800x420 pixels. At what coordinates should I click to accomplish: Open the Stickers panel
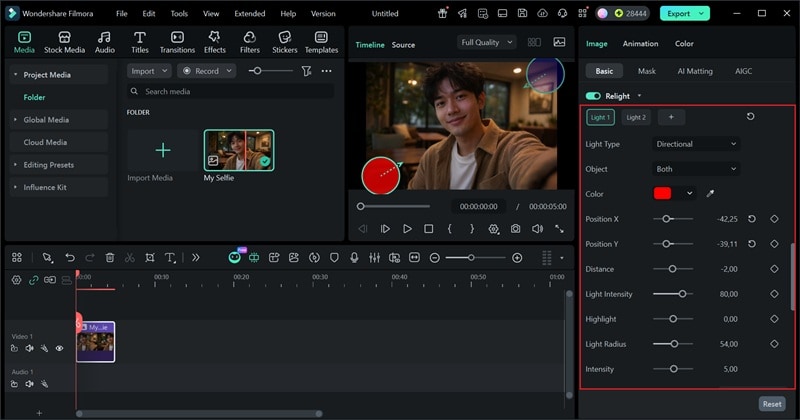pos(285,41)
